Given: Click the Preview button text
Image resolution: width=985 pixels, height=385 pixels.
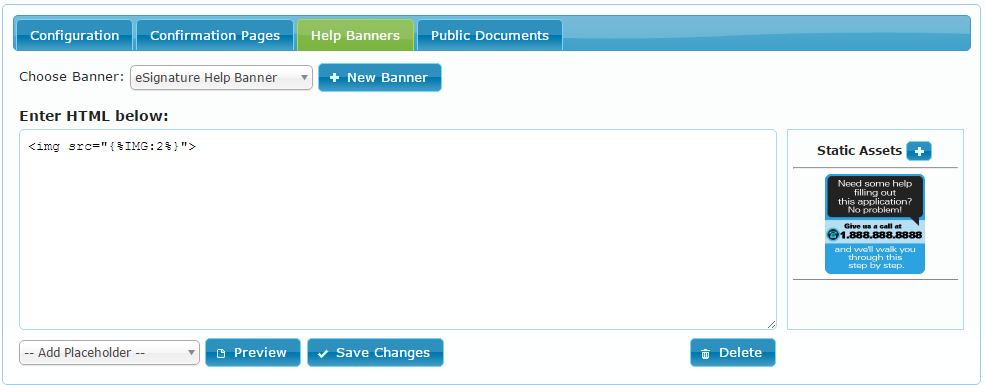Looking at the screenshot, I should (260, 353).
